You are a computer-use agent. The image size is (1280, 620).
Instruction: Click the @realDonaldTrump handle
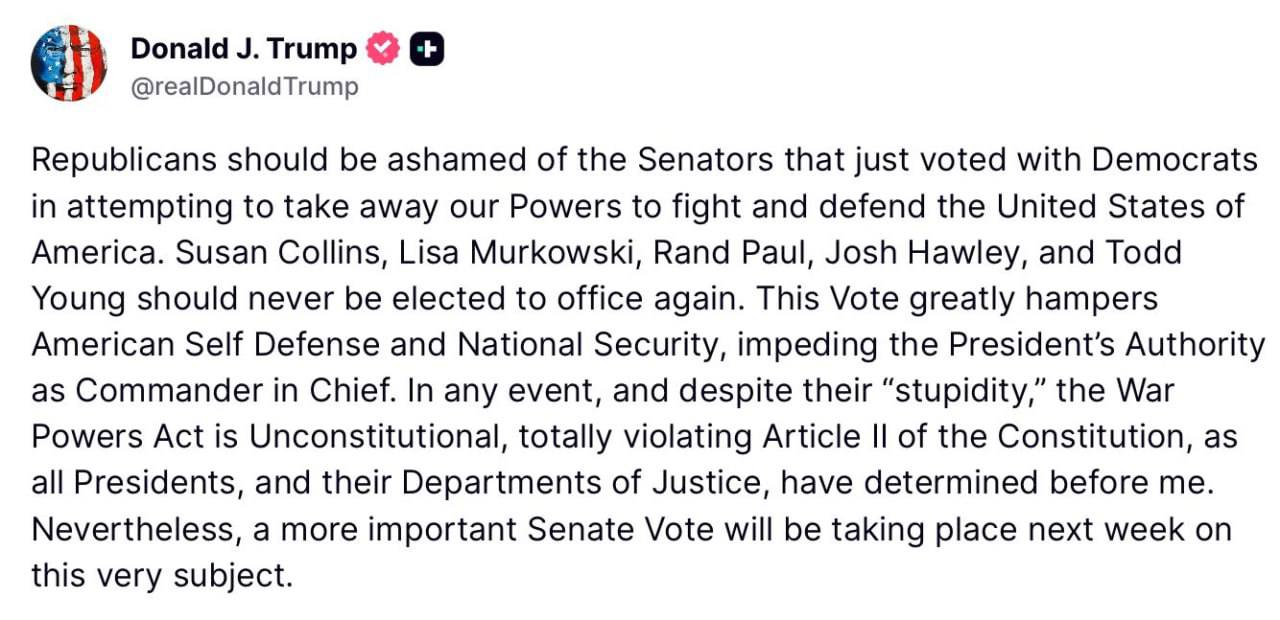coord(244,87)
